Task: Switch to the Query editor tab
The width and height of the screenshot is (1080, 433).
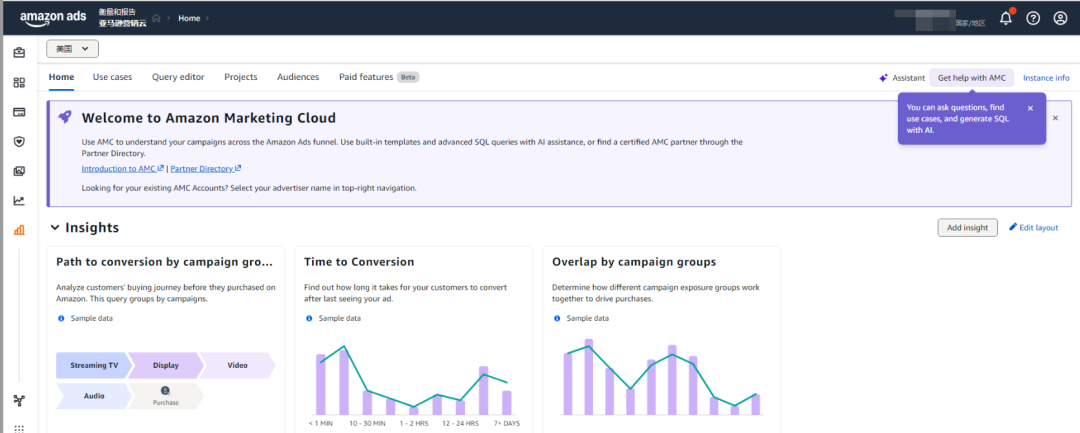Action: click(x=178, y=77)
